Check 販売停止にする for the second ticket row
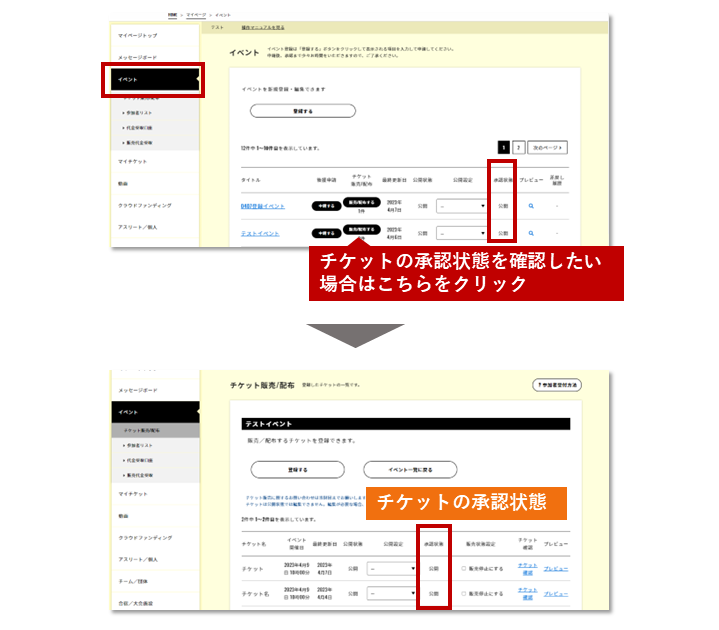719x630 pixels. pyautogui.click(x=464, y=593)
